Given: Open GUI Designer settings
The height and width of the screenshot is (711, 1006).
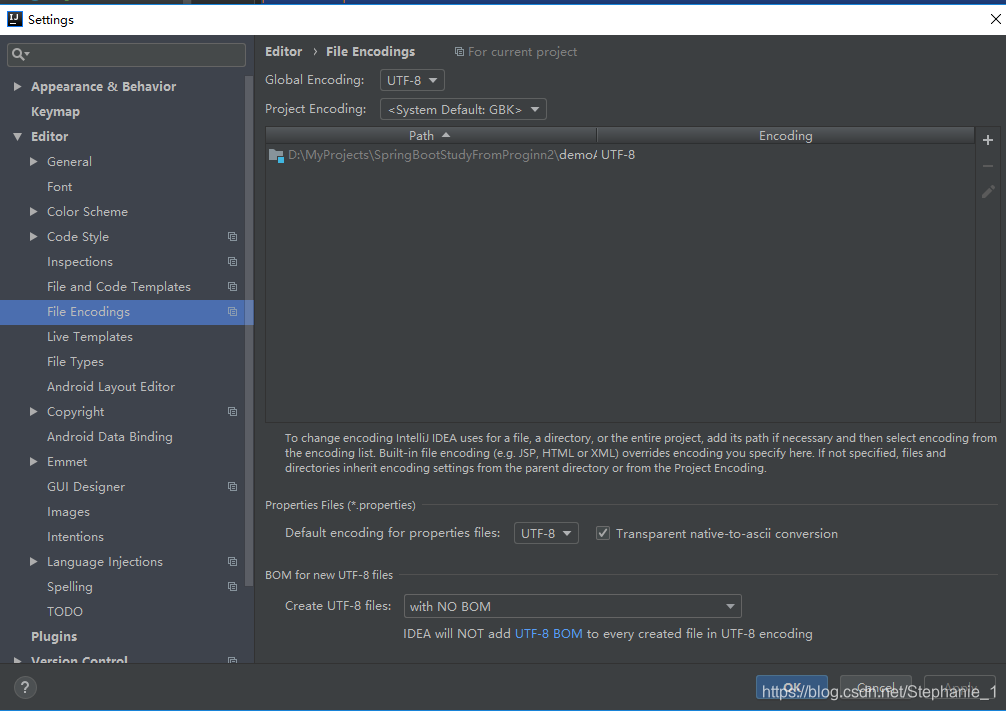Looking at the screenshot, I should pyautogui.click(x=86, y=486).
